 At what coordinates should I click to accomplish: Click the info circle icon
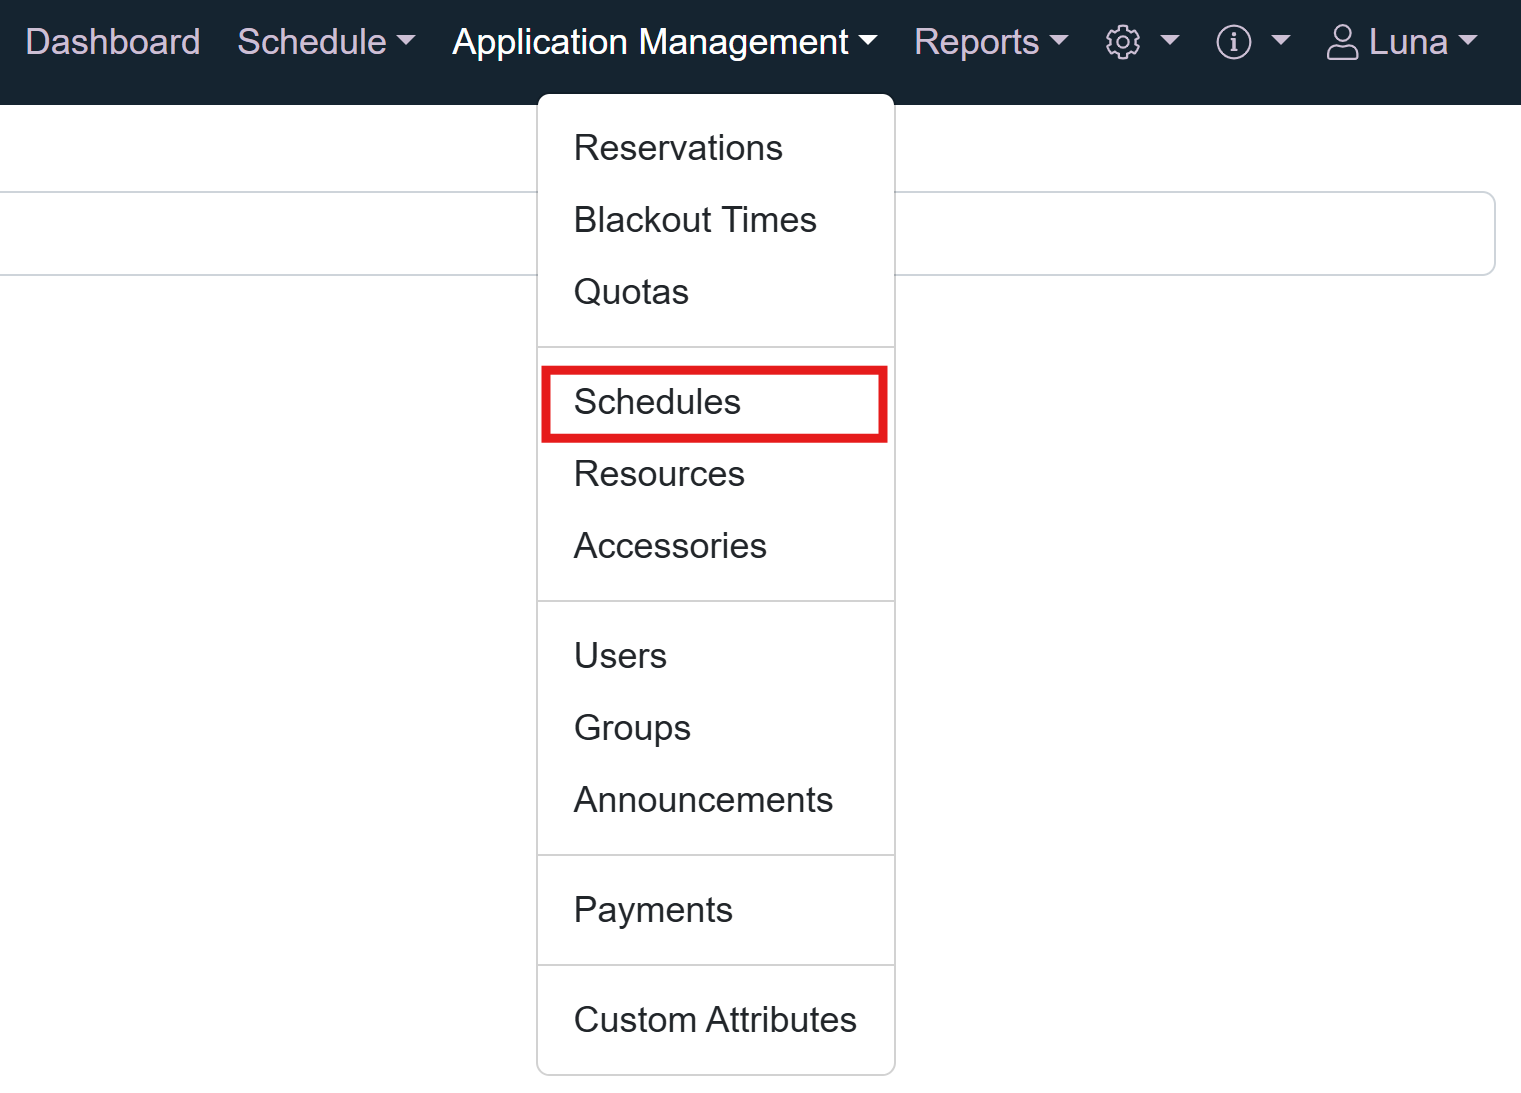coord(1232,42)
